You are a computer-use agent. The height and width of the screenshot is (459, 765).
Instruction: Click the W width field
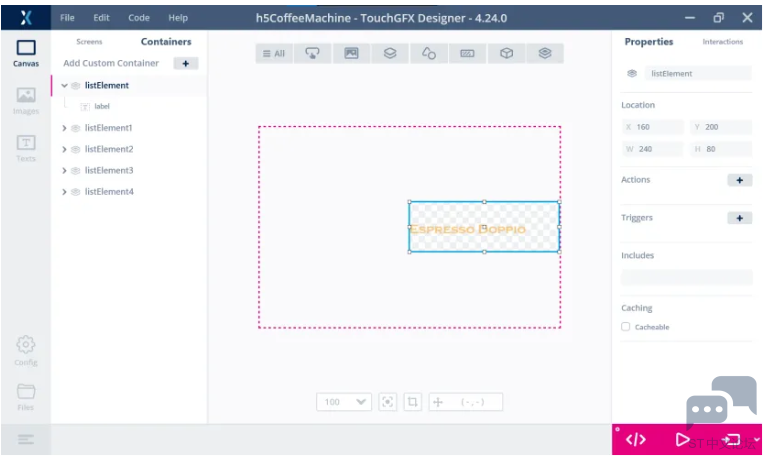pos(652,149)
